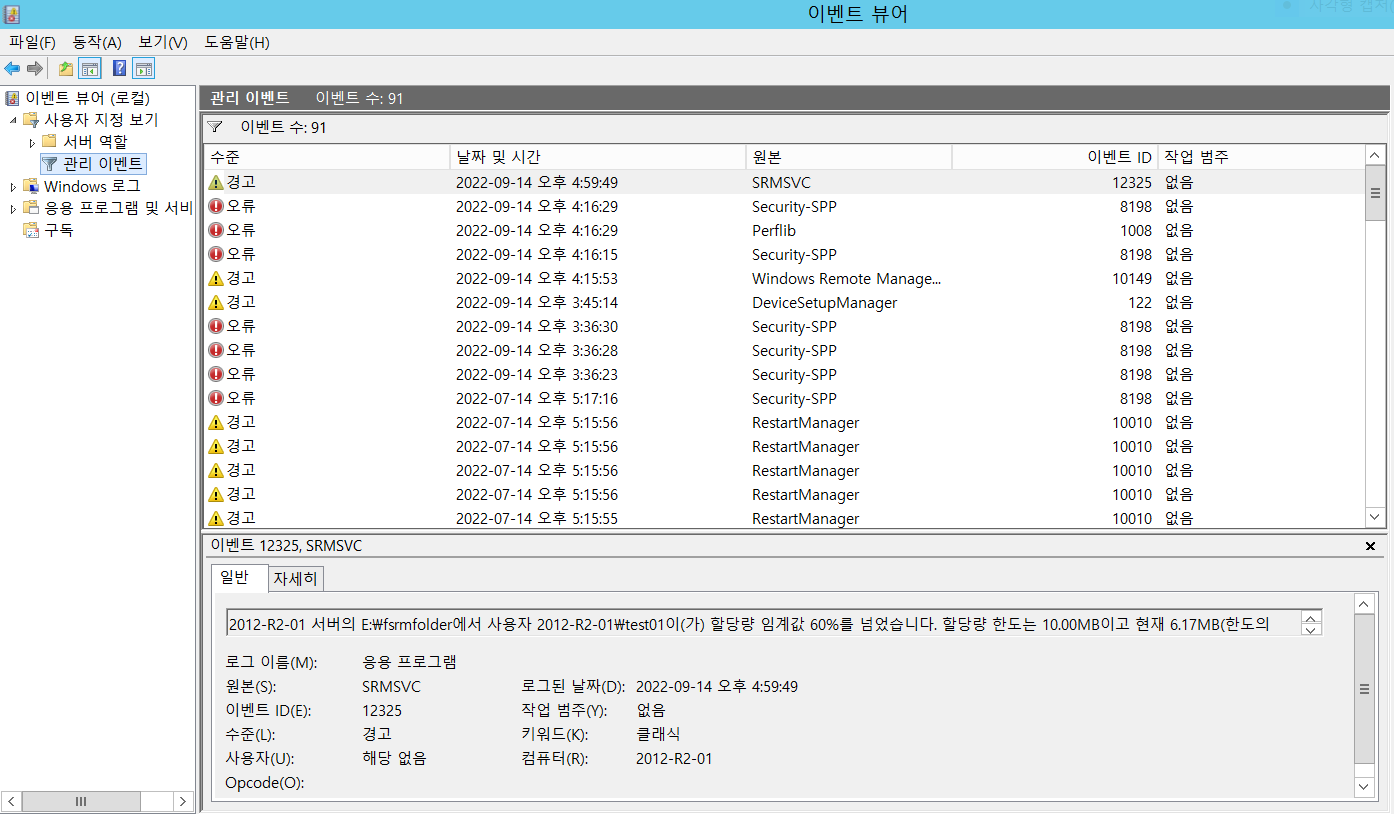The image size is (1394, 814).
Task: Sort by the 날짜 및 시간 column header
Action: [598, 157]
